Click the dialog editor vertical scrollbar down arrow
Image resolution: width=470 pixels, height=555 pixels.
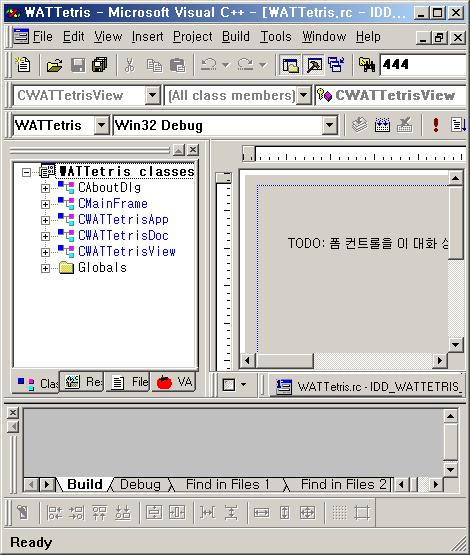[455, 344]
